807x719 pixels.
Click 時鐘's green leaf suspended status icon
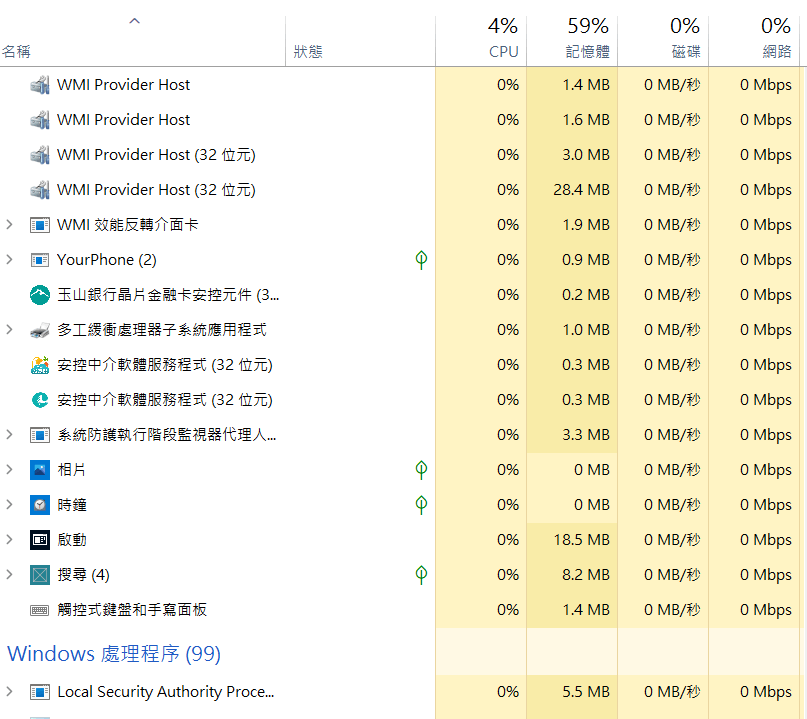(x=421, y=505)
